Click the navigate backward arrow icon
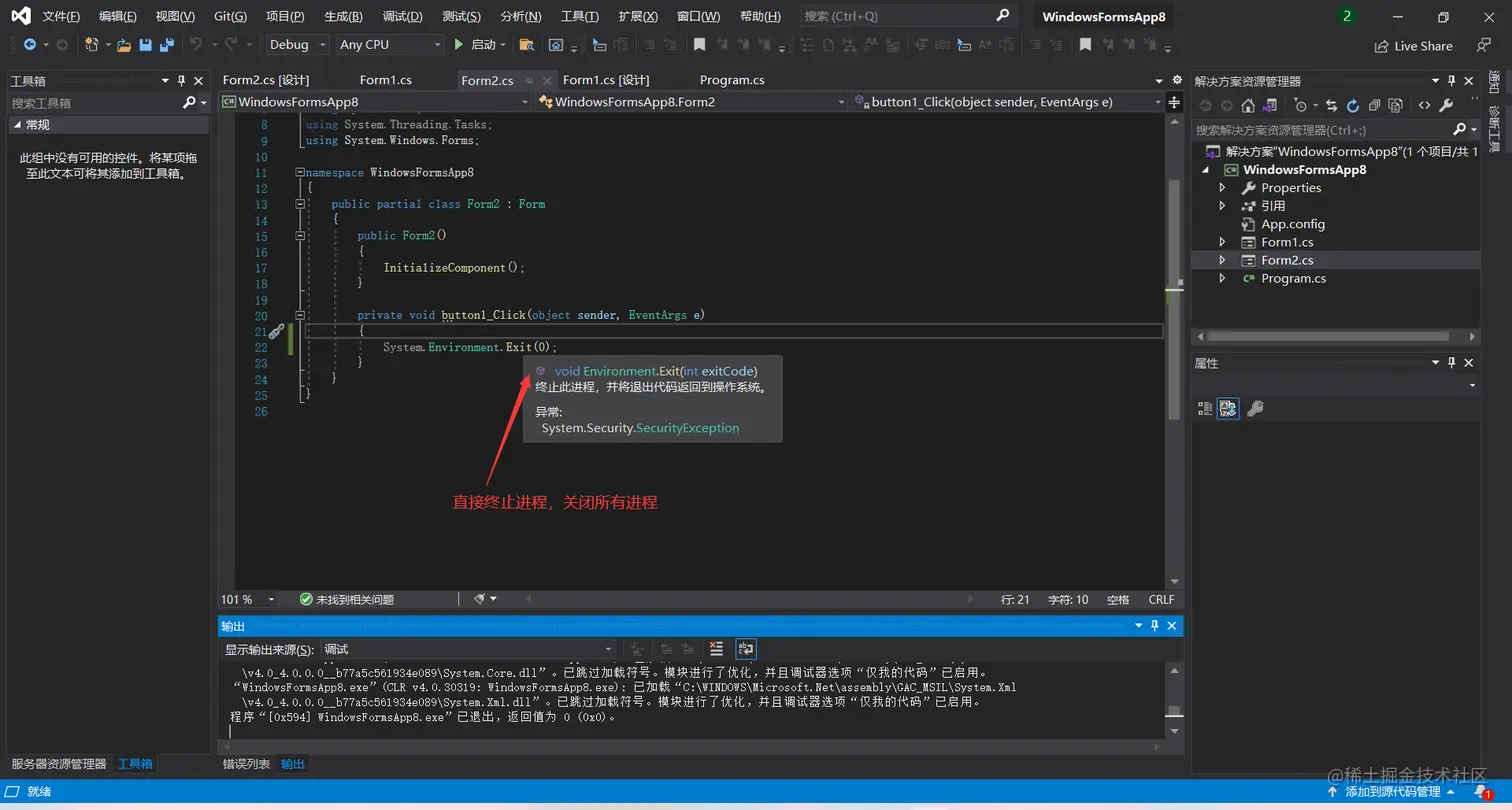The height and width of the screenshot is (810, 1512). click(30, 44)
